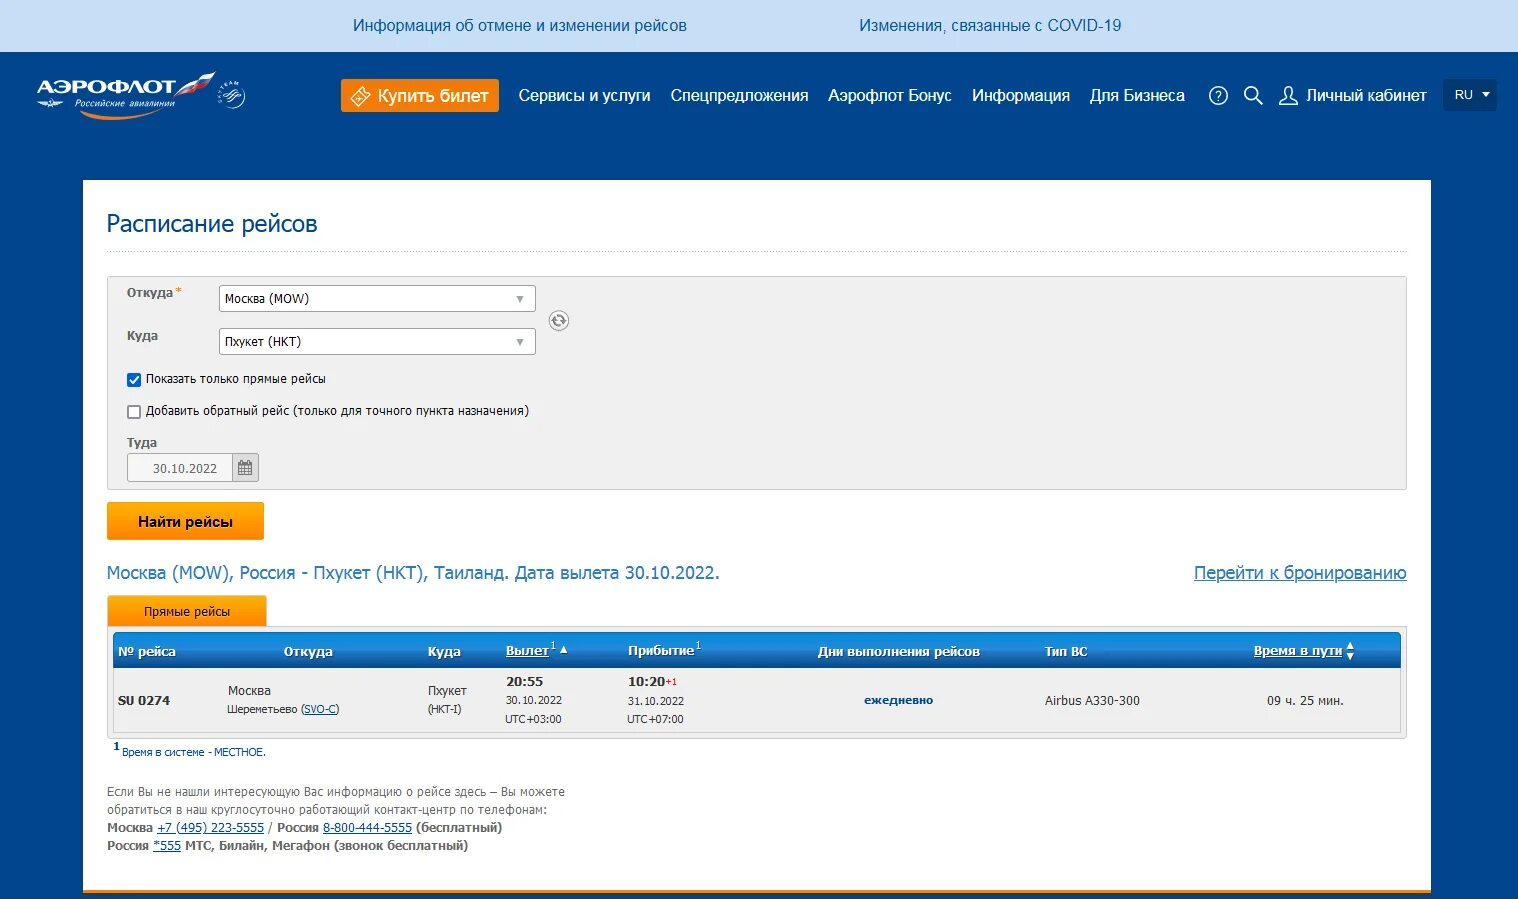The image size is (1518, 899).
Task: Click the ежедневно schedule text
Action: click(x=898, y=701)
